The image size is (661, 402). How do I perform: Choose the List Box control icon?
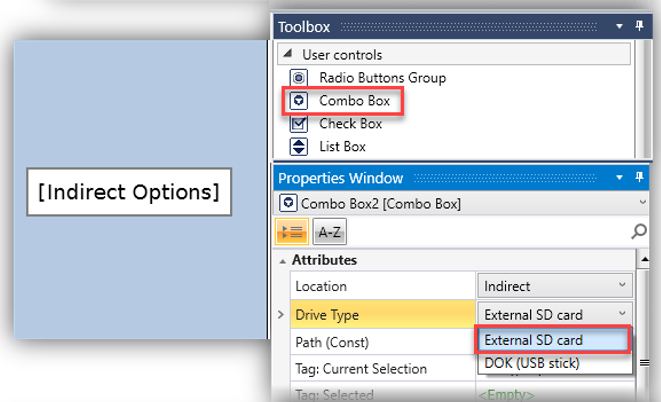tap(298, 147)
